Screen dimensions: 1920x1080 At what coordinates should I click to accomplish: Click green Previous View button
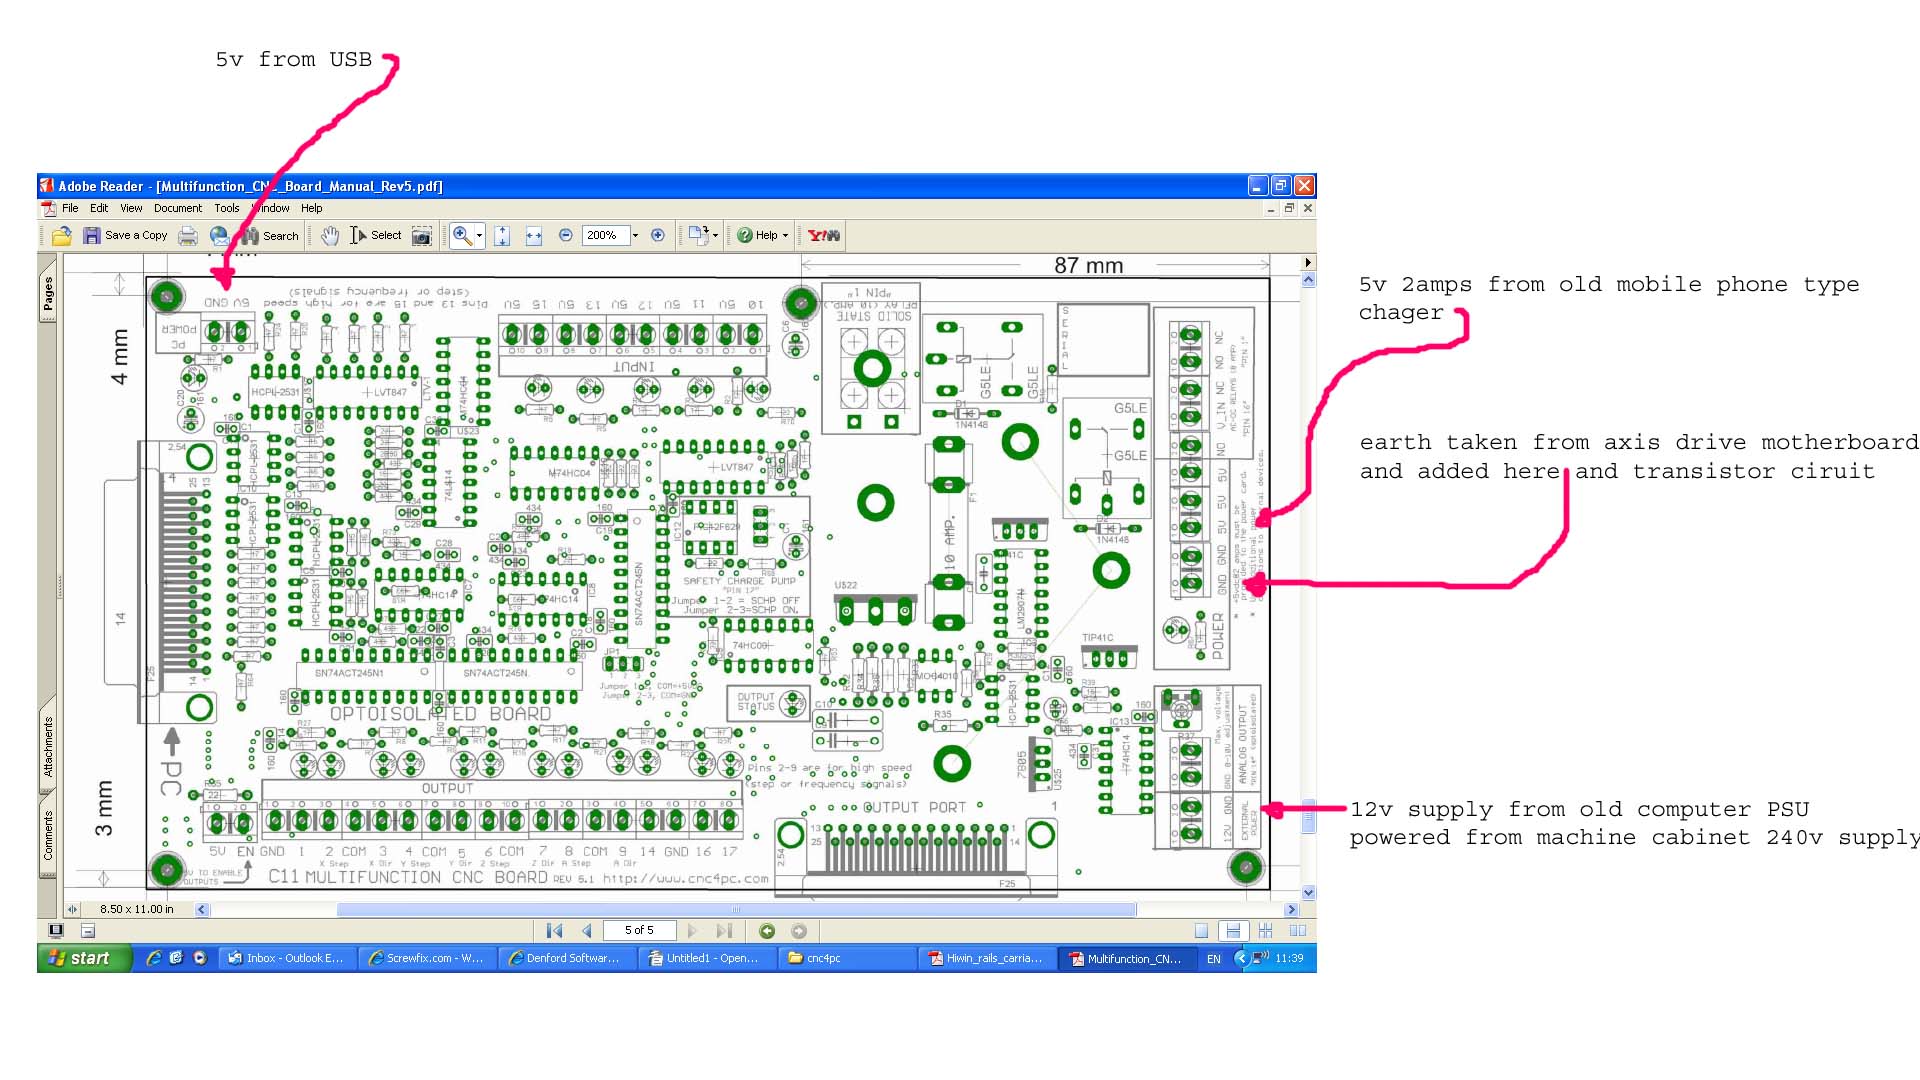coord(767,931)
